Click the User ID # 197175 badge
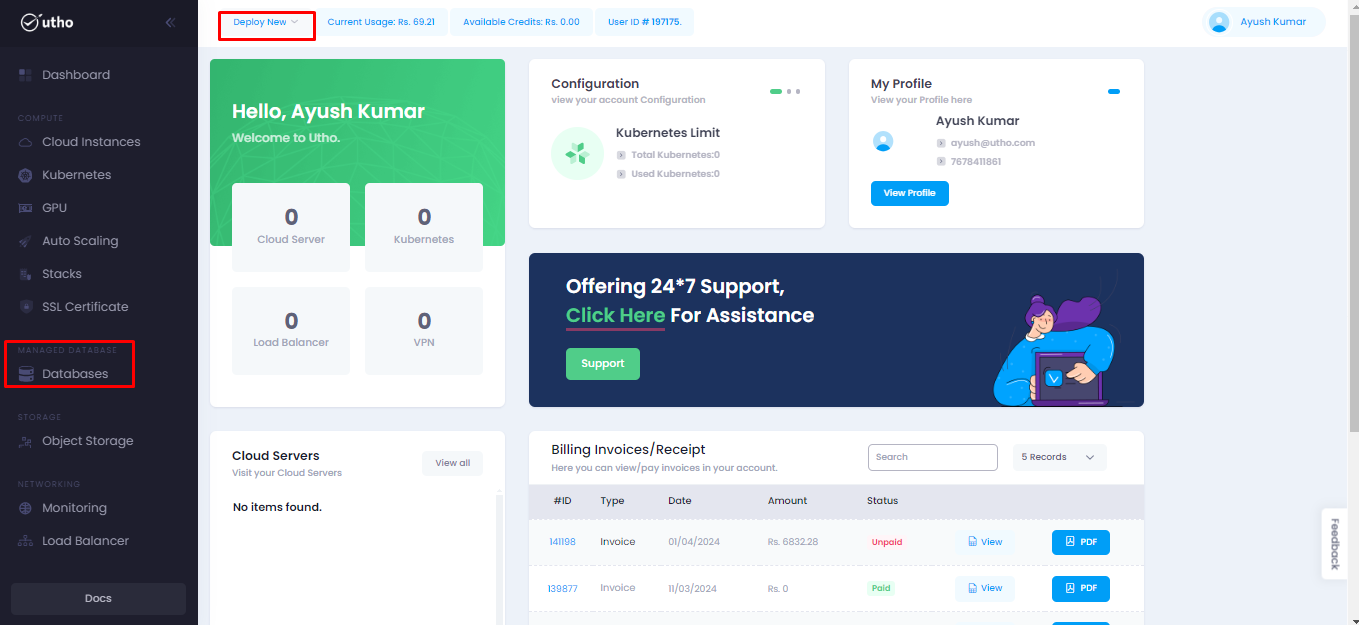1359x625 pixels. [644, 22]
